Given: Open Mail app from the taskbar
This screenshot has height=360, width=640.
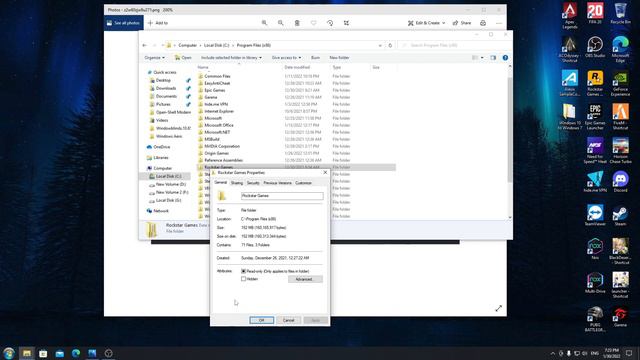Looking at the screenshot, I should pos(60,353).
